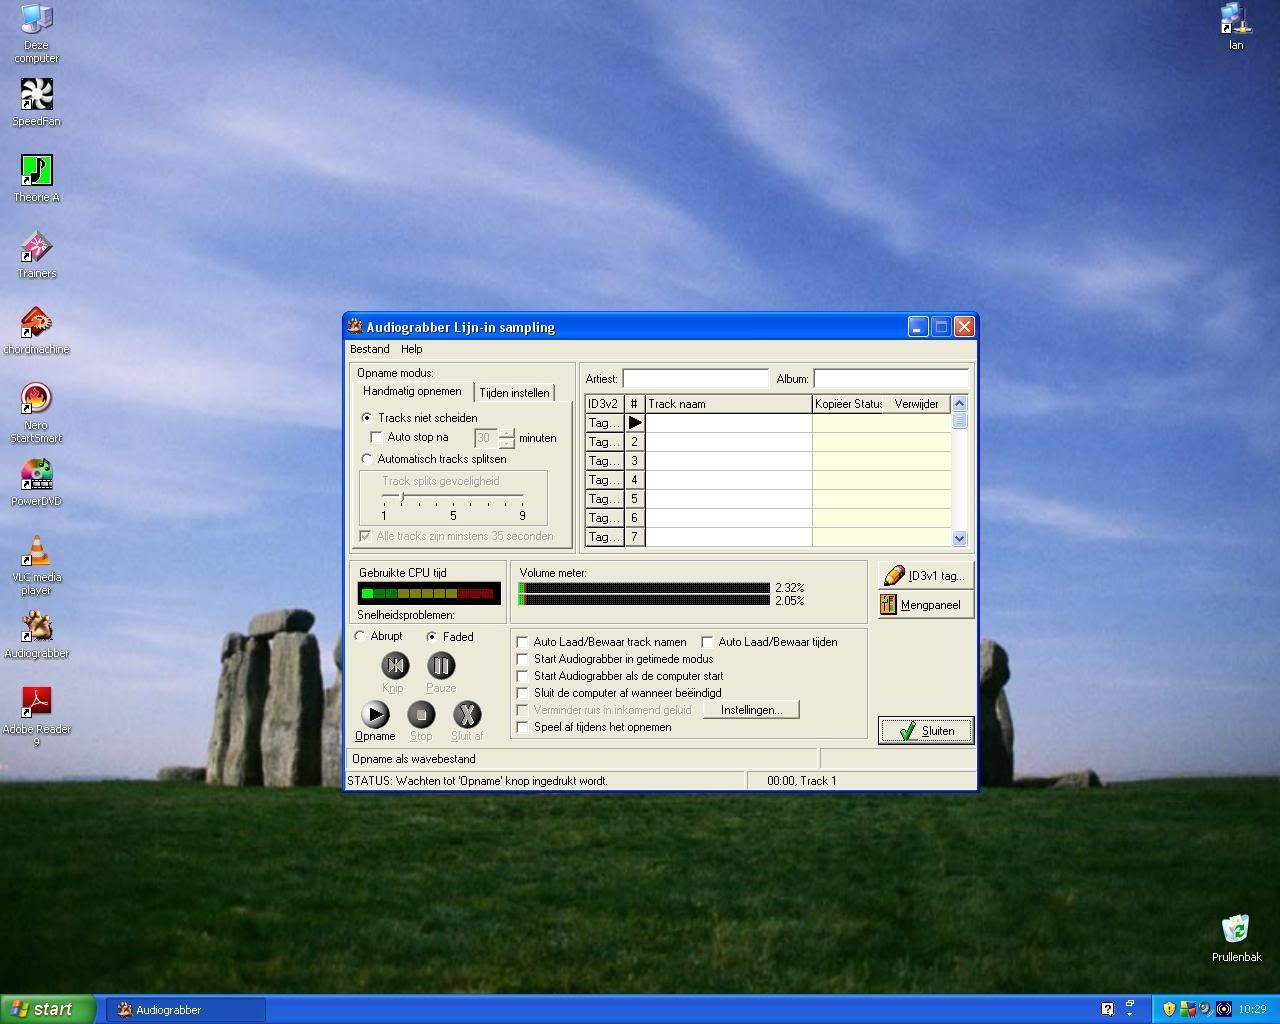This screenshot has height=1024, width=1280.
Task: Click the Instellingen button
Action: (x=751, y=710)
